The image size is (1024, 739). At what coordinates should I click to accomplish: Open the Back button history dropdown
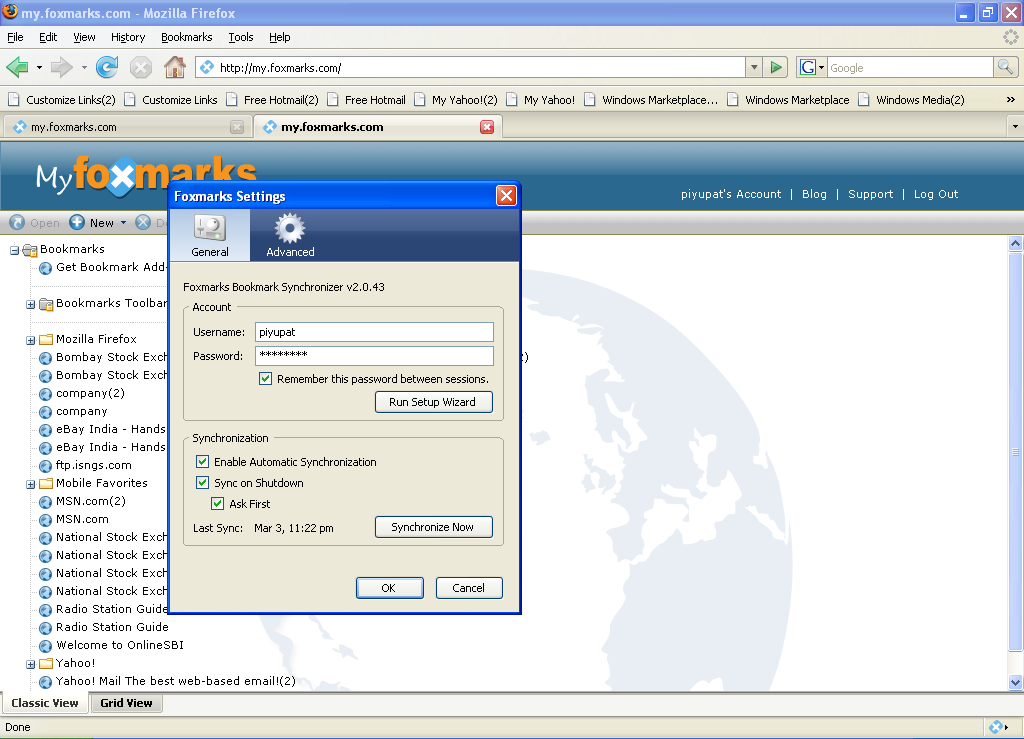point(39,67)
